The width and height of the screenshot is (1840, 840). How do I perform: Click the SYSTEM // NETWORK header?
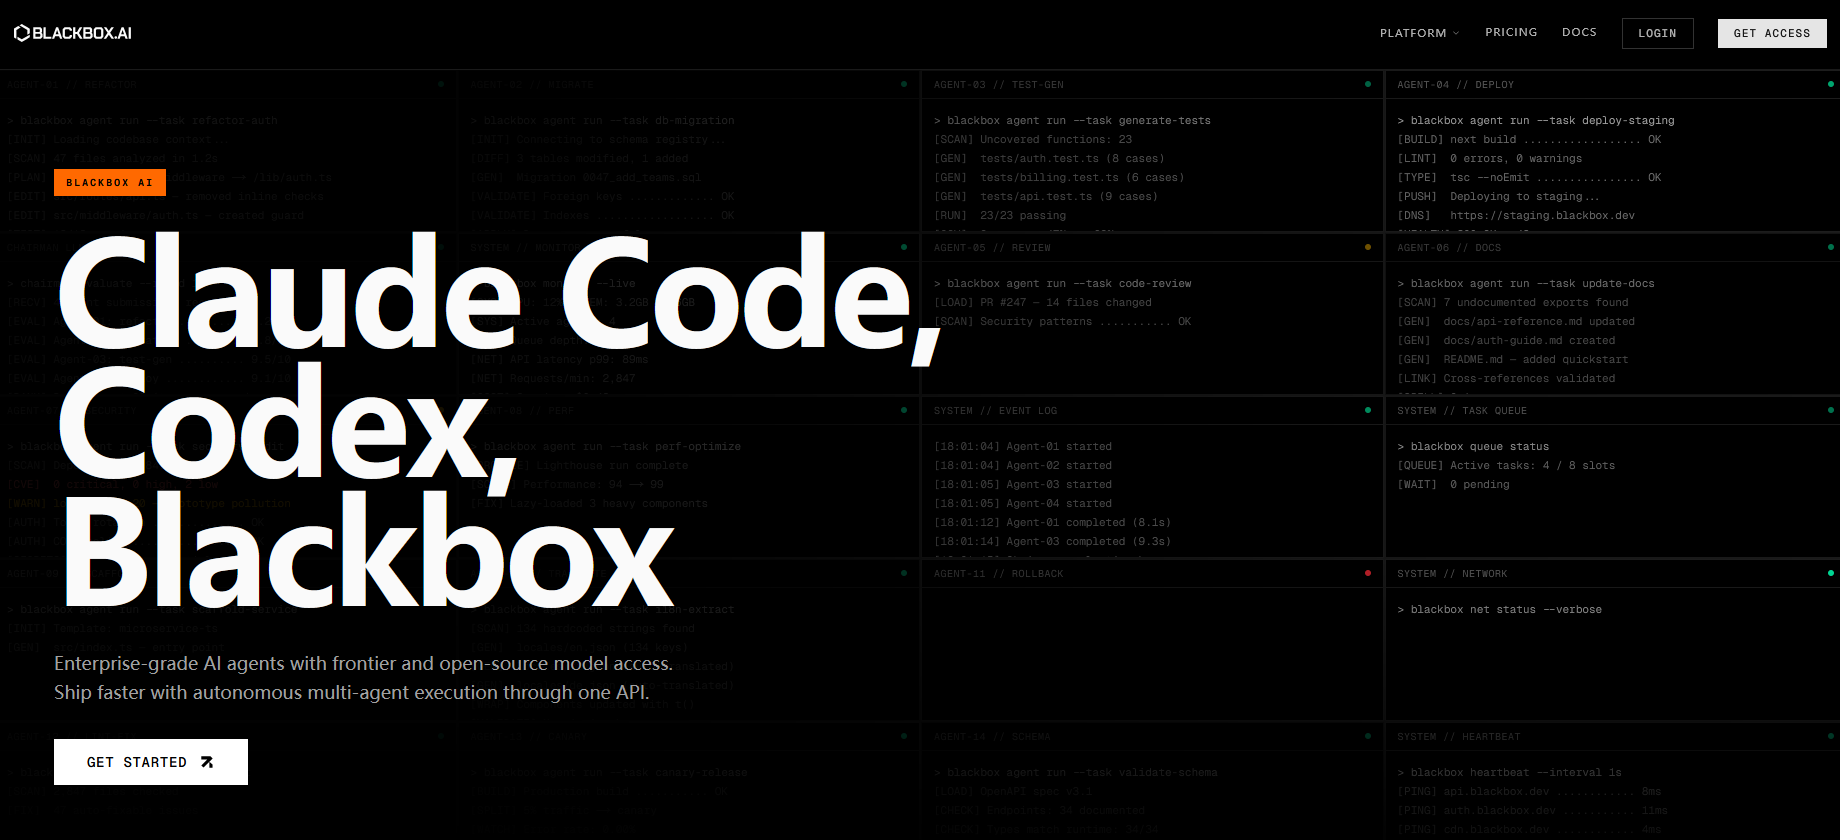pos(1451,574)
